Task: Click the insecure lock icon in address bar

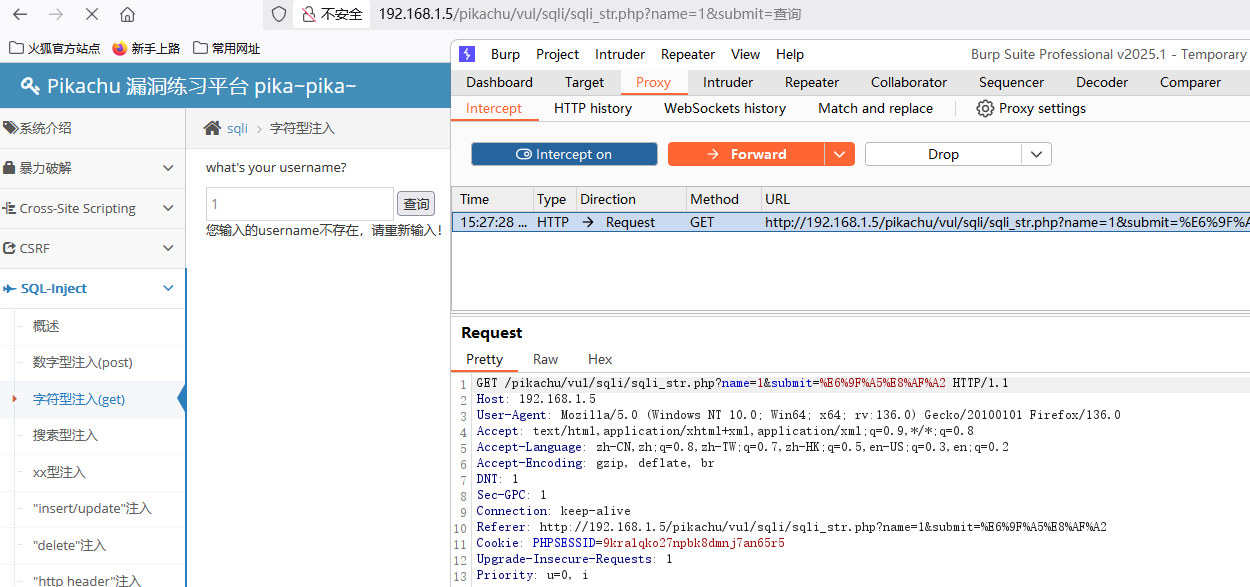Action: click(x=309, y=14)
